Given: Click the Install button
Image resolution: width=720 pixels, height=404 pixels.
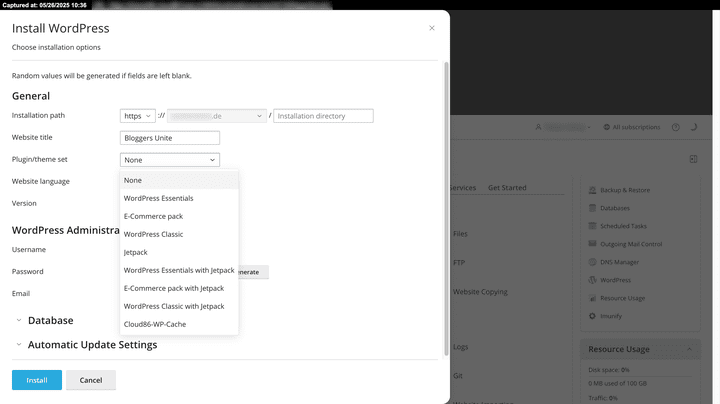Looking at the screenshot, I should (x=37, y=380).
